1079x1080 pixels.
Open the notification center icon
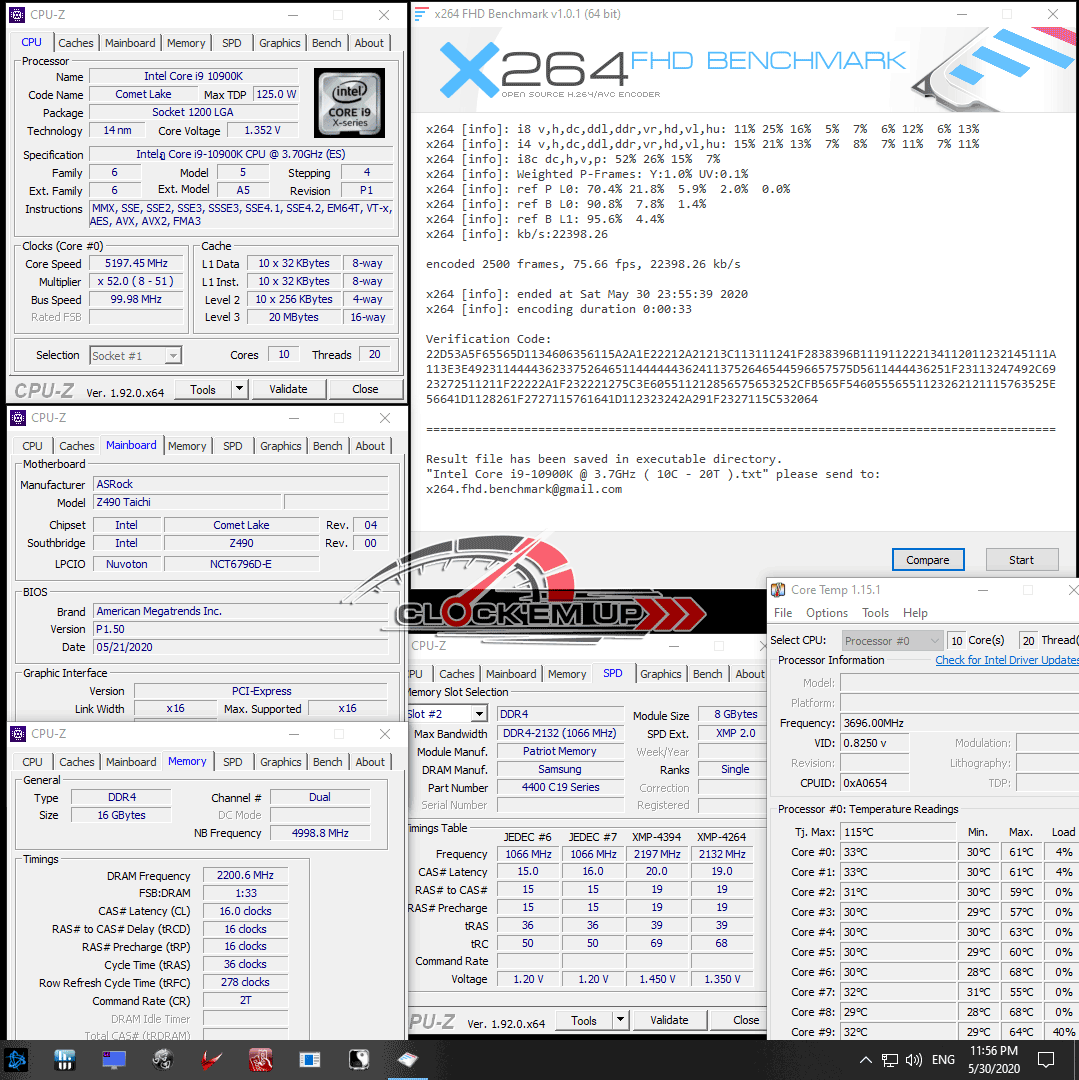point(1046,1059)
